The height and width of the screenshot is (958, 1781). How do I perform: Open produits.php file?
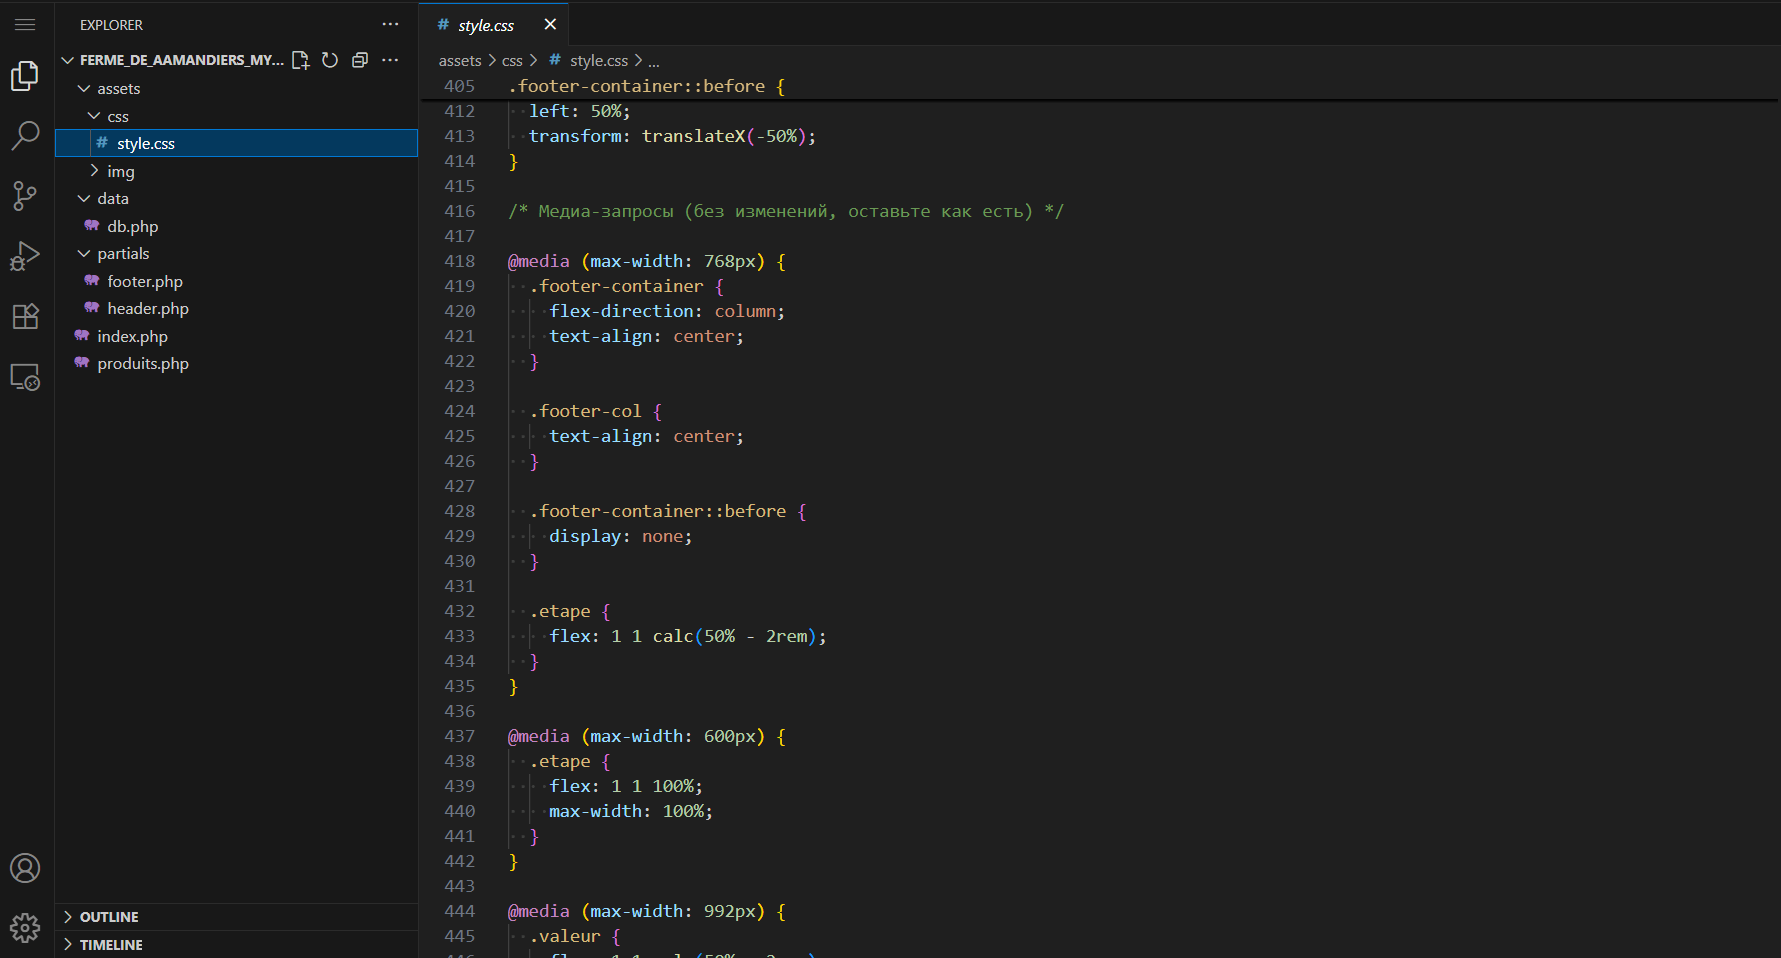click(x=236, y=364)
